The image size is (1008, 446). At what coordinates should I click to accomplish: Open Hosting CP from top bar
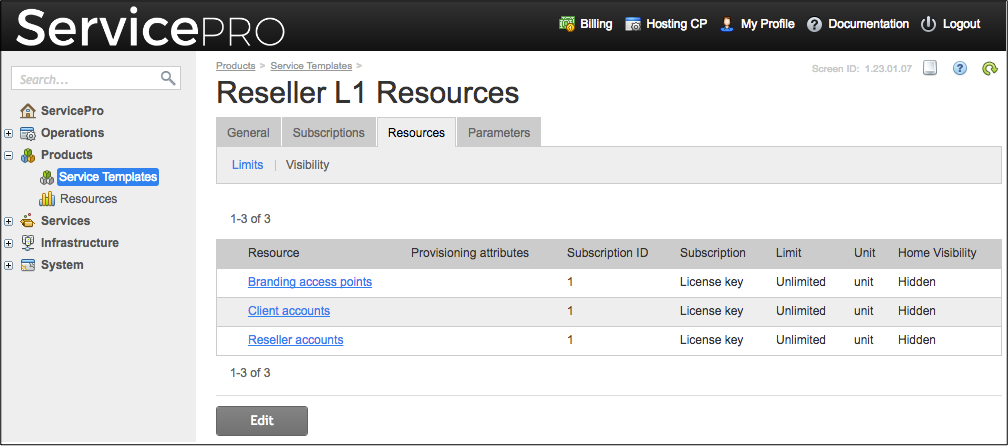pyautogui.click(x=632, y=24)
